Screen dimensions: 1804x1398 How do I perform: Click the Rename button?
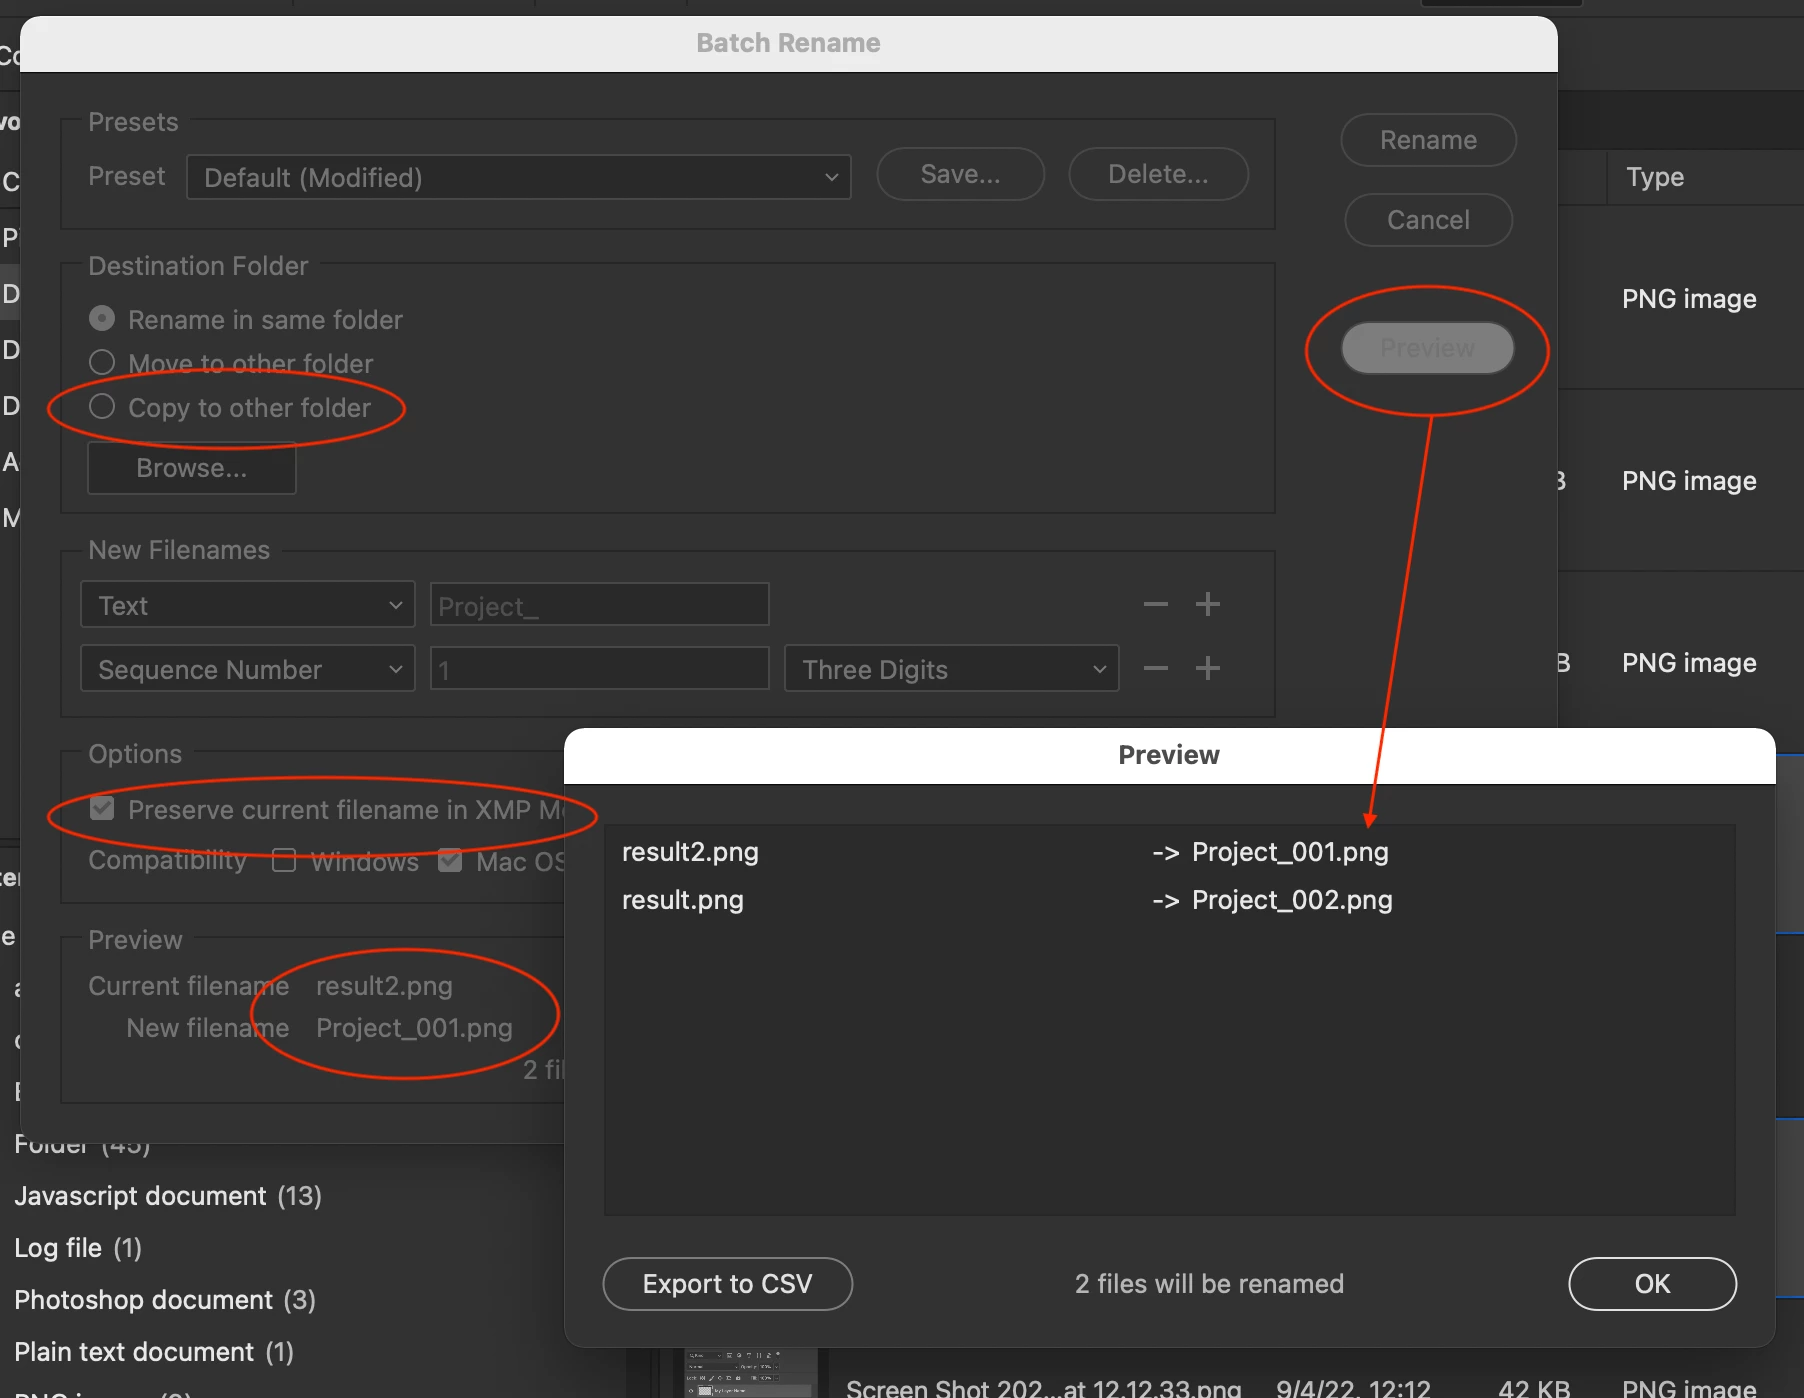point(1428,140)
